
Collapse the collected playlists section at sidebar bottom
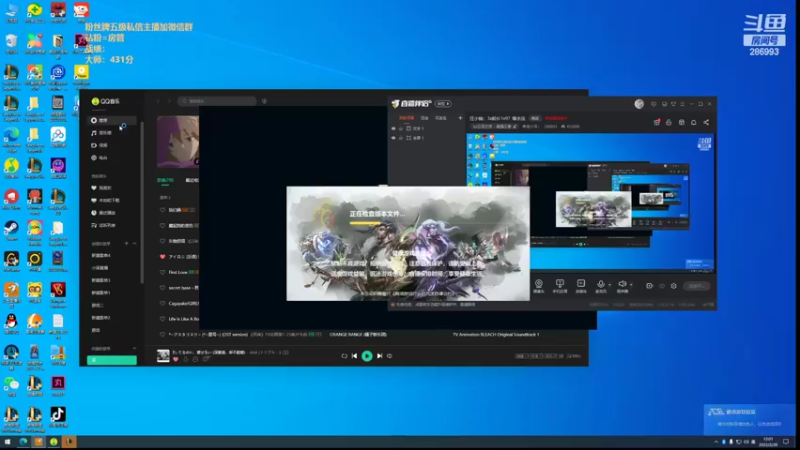(x=134, y=348)
